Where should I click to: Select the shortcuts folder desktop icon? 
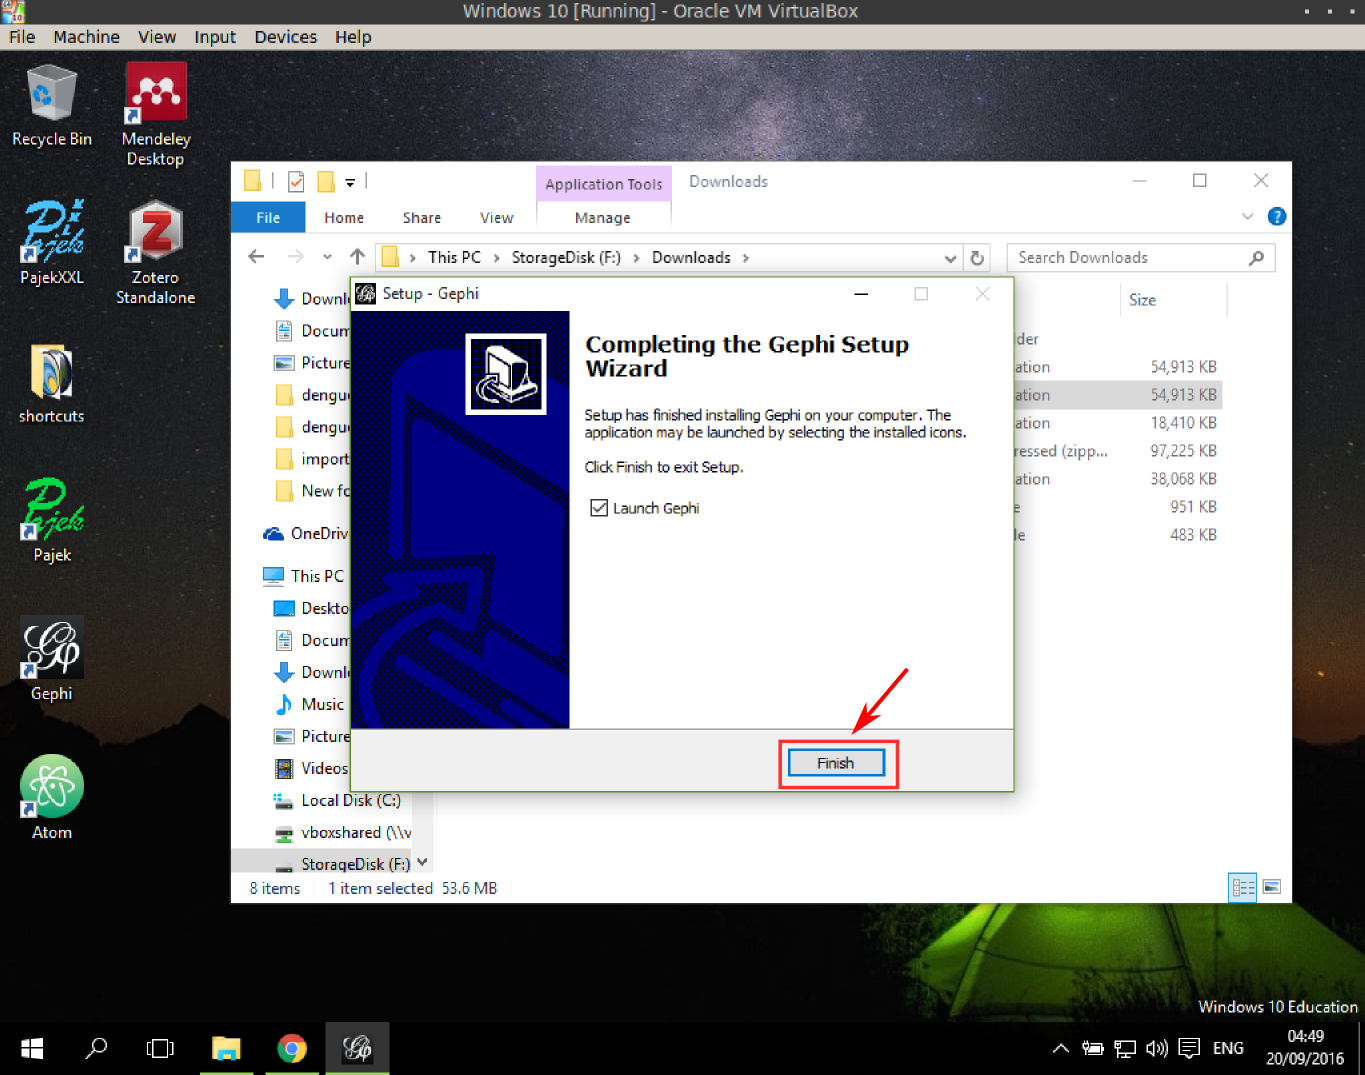point(51,383)
